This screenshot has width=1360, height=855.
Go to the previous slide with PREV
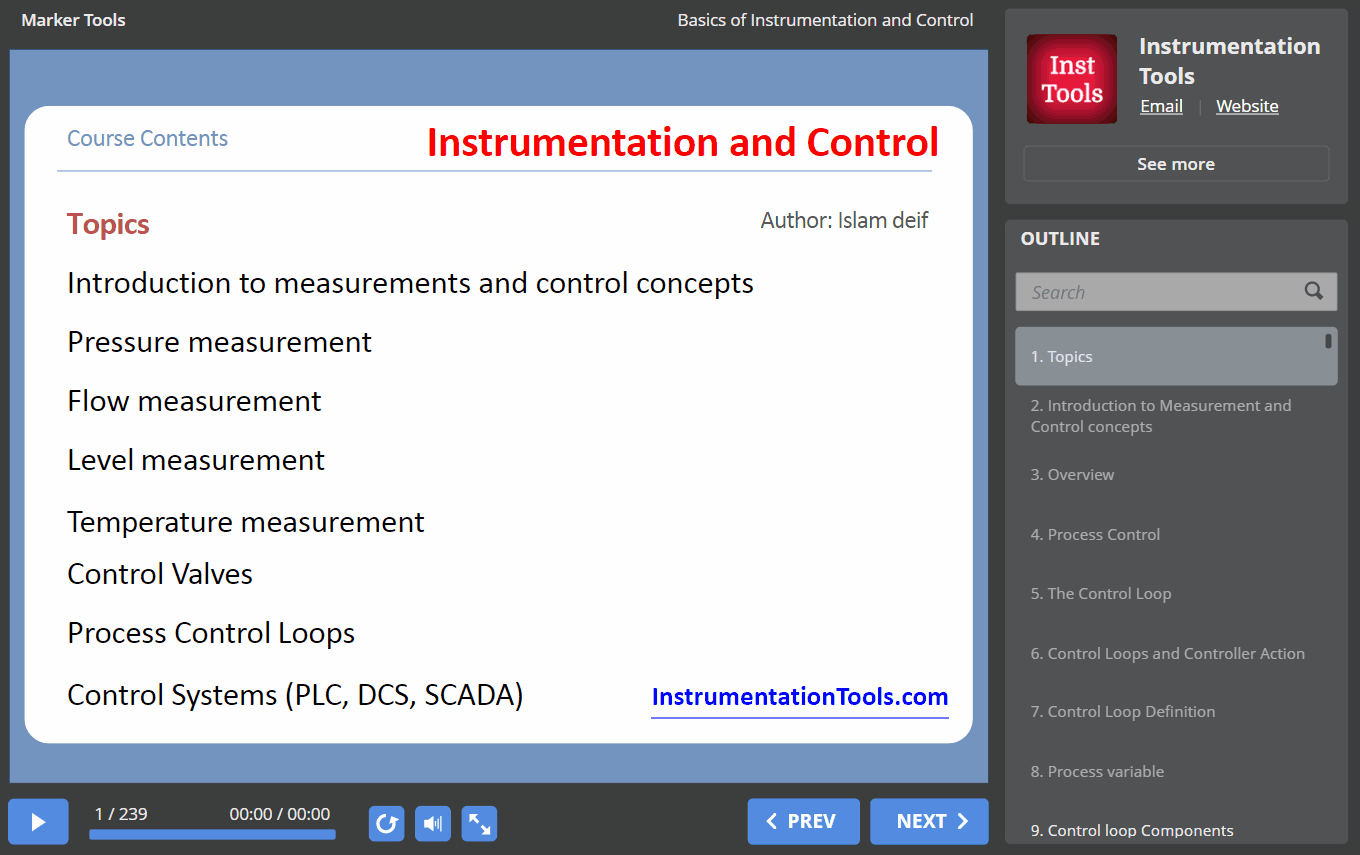(803, 822)
